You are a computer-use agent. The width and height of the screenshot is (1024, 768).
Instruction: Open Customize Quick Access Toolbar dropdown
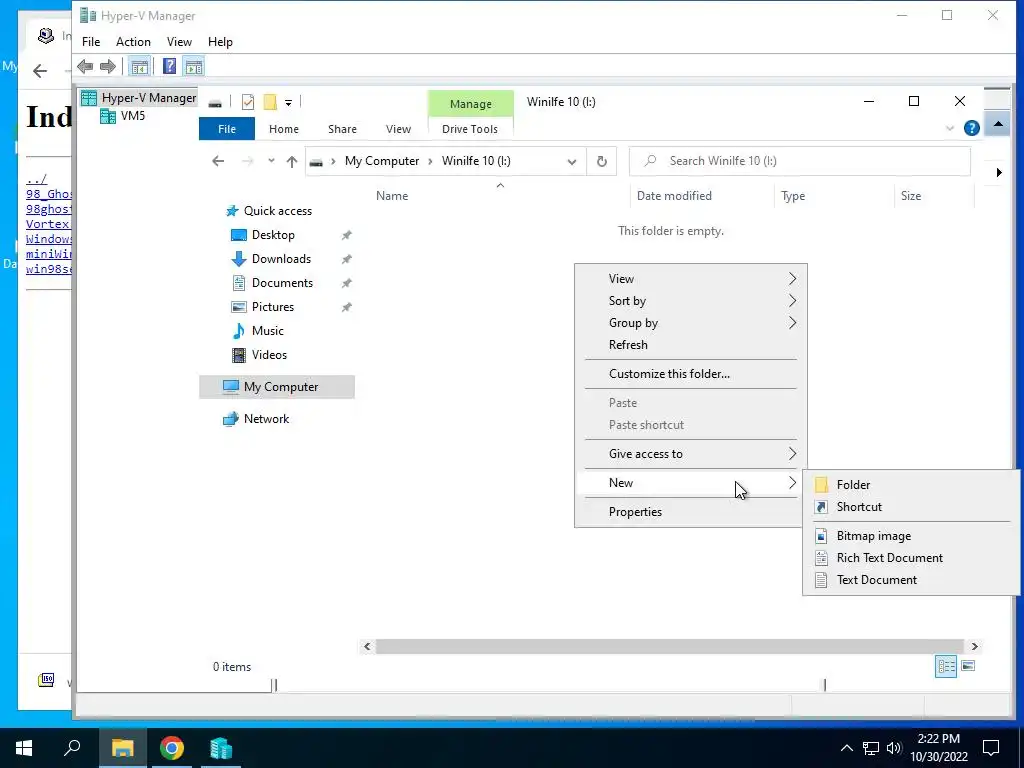288,103
